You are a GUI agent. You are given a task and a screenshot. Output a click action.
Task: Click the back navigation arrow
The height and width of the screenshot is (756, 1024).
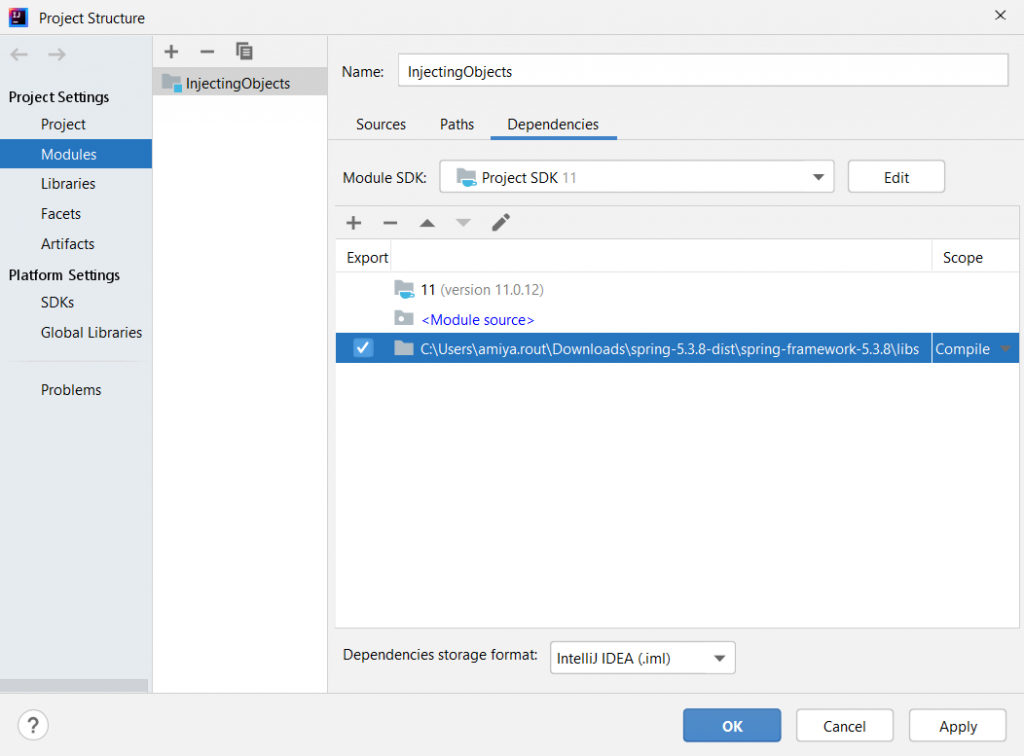click(x=19, y=54)
